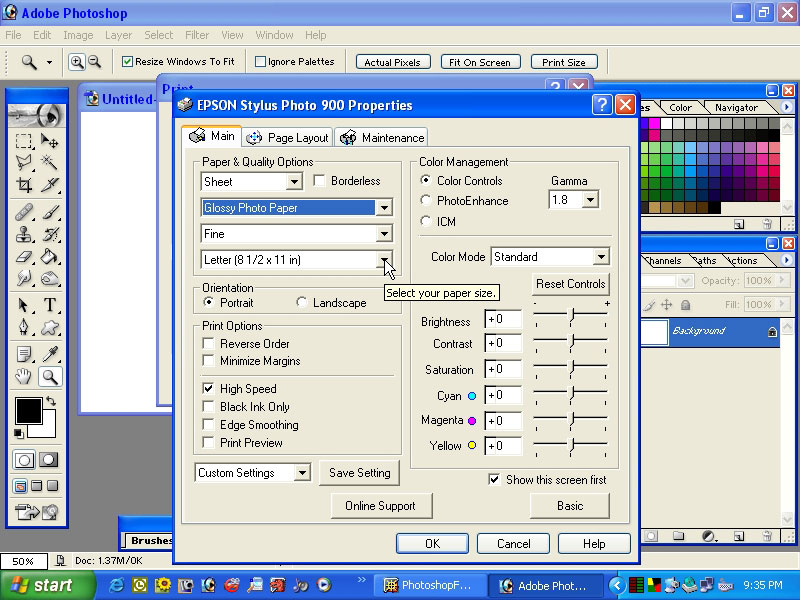
Task: Open the paper size dropdown showing Letter
Action: coord(384,260)
